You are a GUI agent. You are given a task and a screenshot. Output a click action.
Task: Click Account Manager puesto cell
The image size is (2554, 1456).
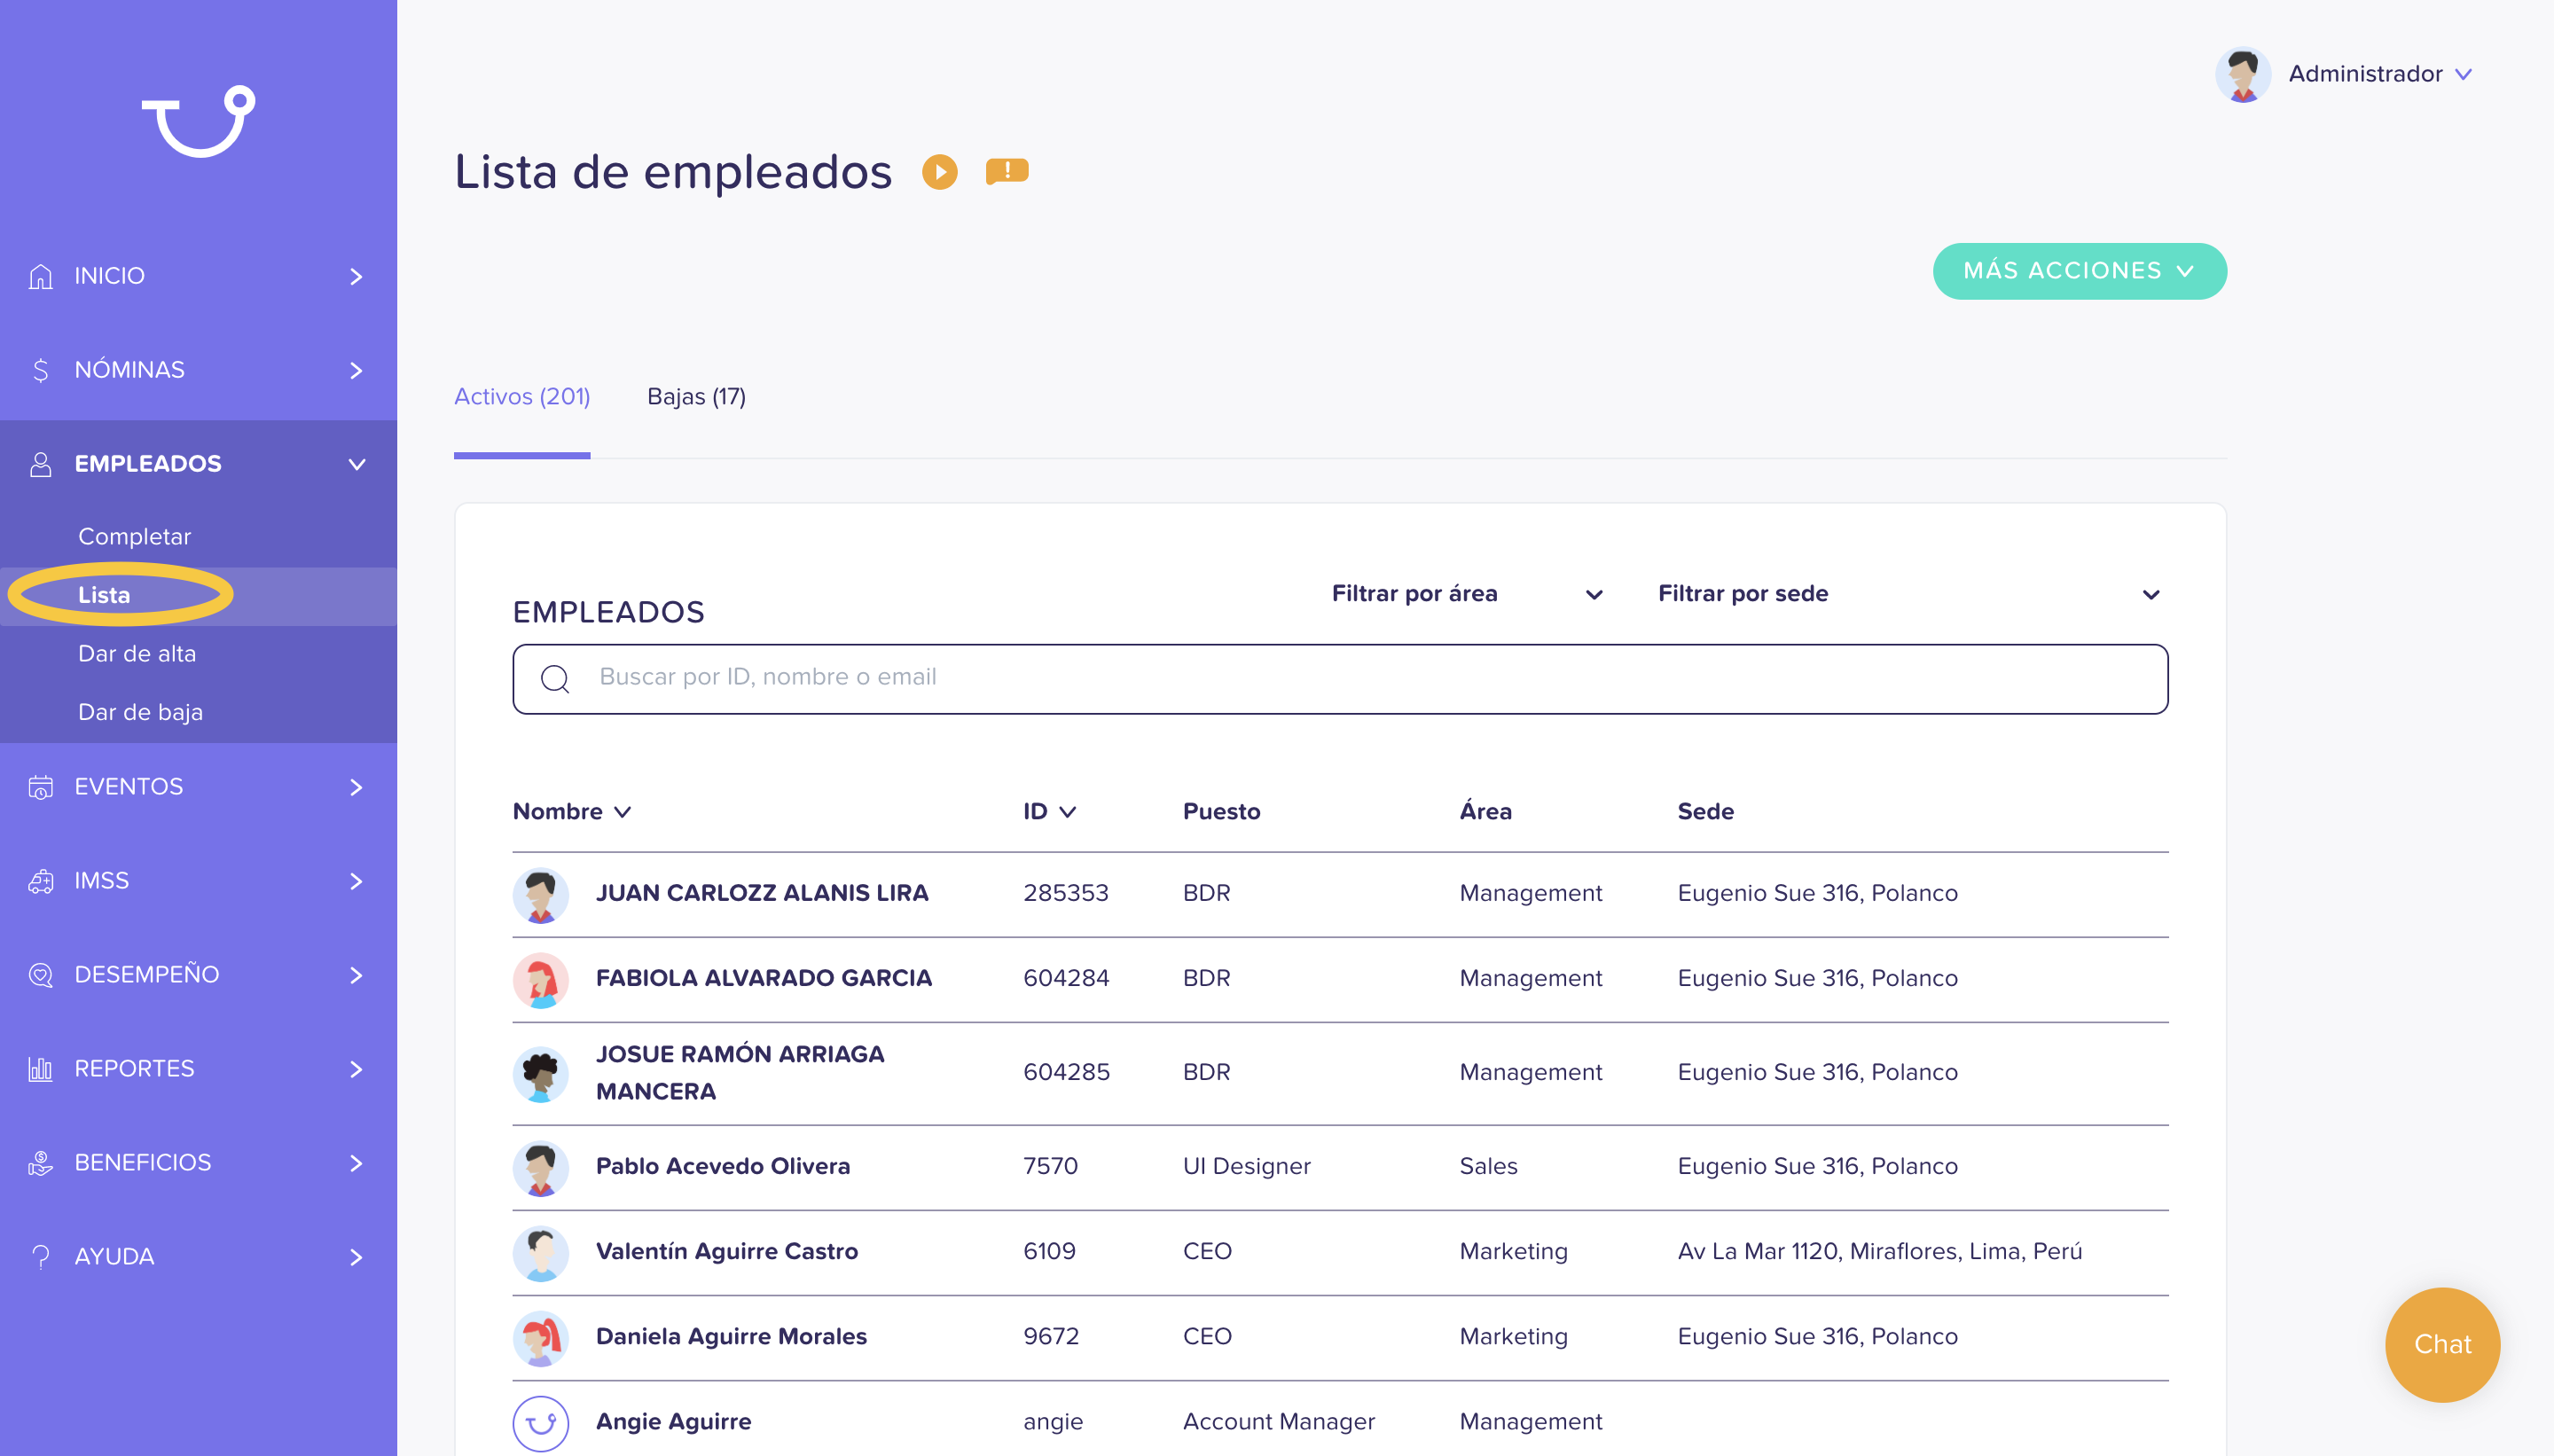(x=1278, y=1421)
